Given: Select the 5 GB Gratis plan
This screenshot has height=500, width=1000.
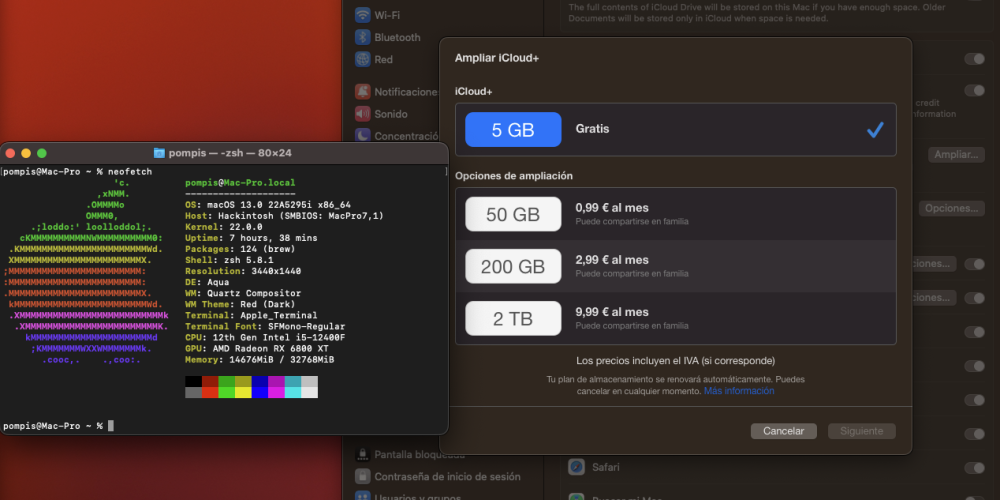Looking at the screenshot, I should (675, 129).
